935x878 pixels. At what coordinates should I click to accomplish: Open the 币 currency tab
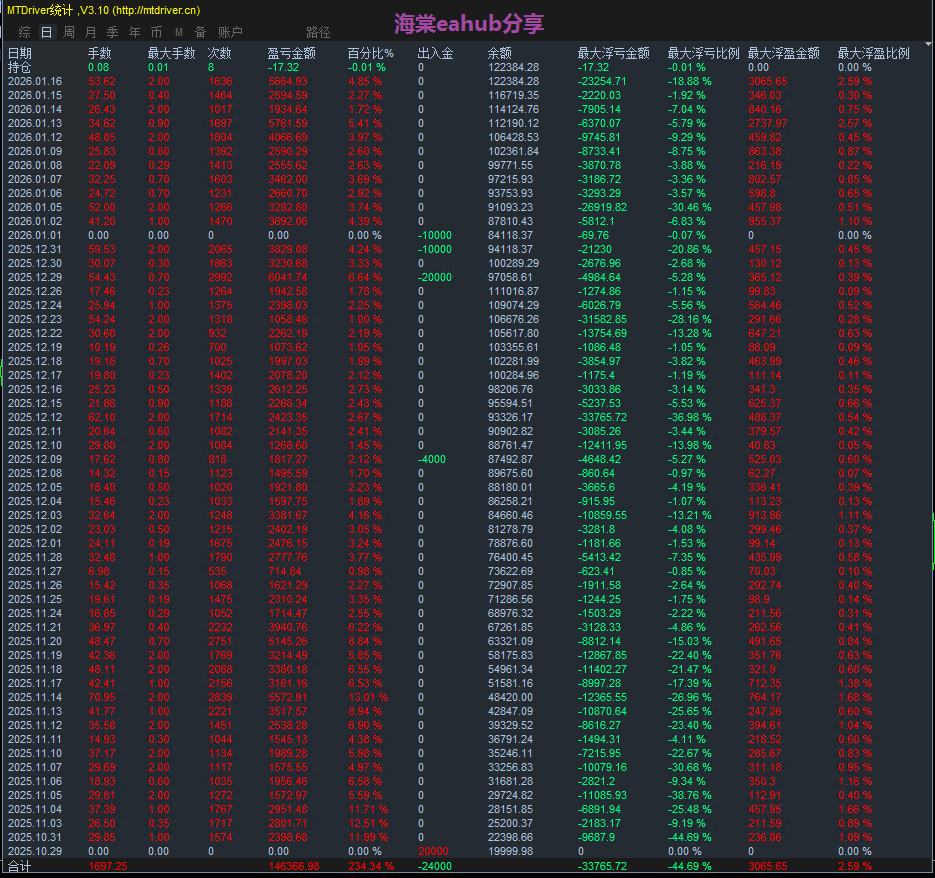156,32
